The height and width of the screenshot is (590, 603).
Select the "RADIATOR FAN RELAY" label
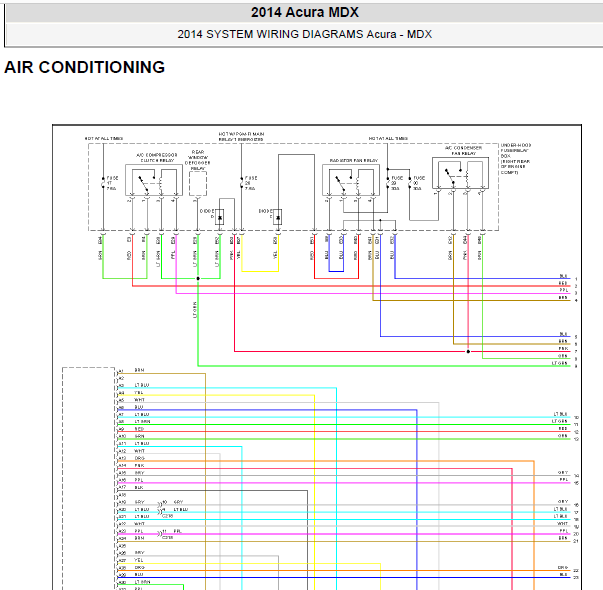tap(354, 160)
